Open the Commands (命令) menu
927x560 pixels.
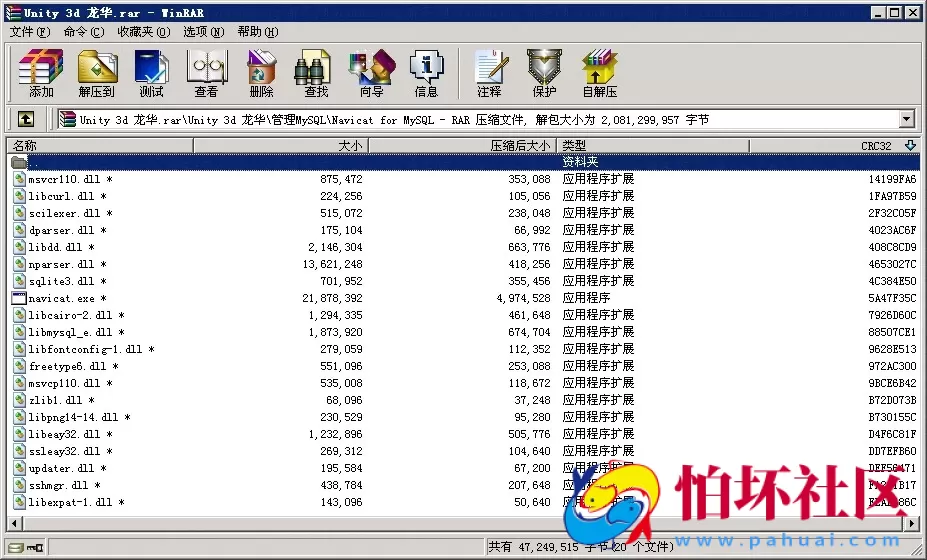84,32
